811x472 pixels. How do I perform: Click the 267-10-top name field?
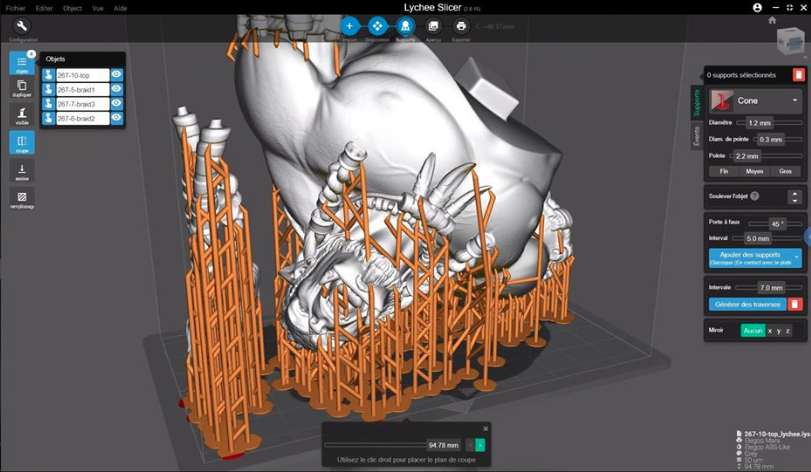click(83, 75)
